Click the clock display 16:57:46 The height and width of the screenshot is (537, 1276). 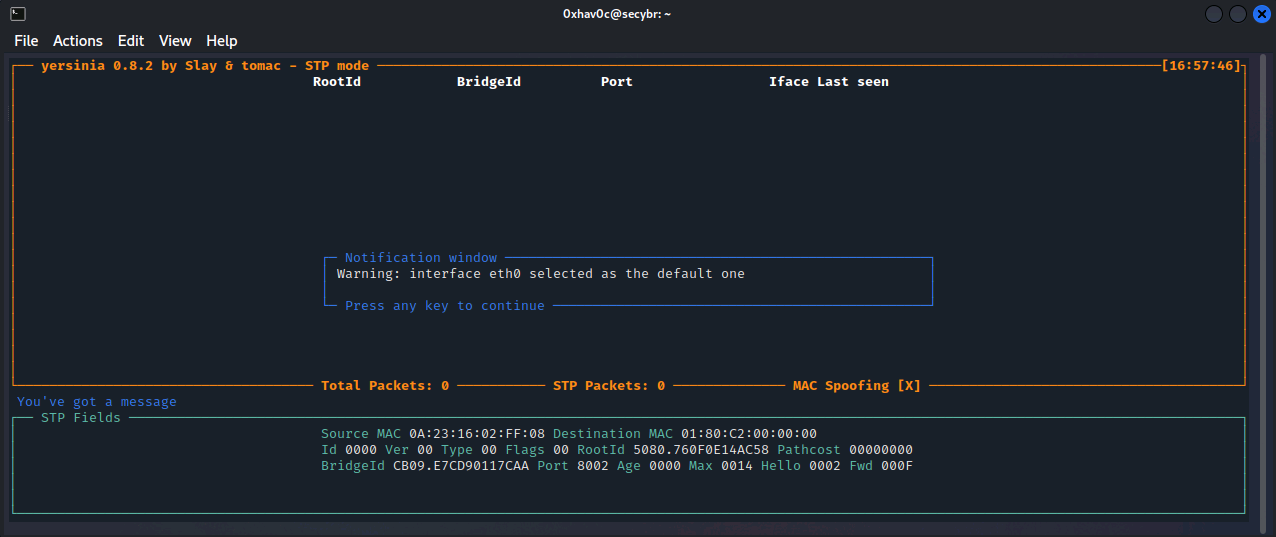tap(1201, 66)
